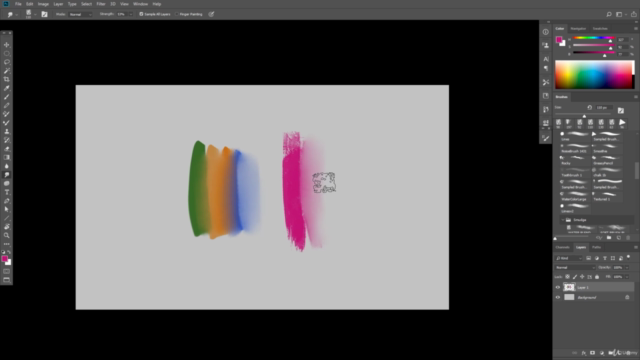Screen dimensions: 640x360
Task: Select the Horizontal Type tool
Action: tap(7, 192)
